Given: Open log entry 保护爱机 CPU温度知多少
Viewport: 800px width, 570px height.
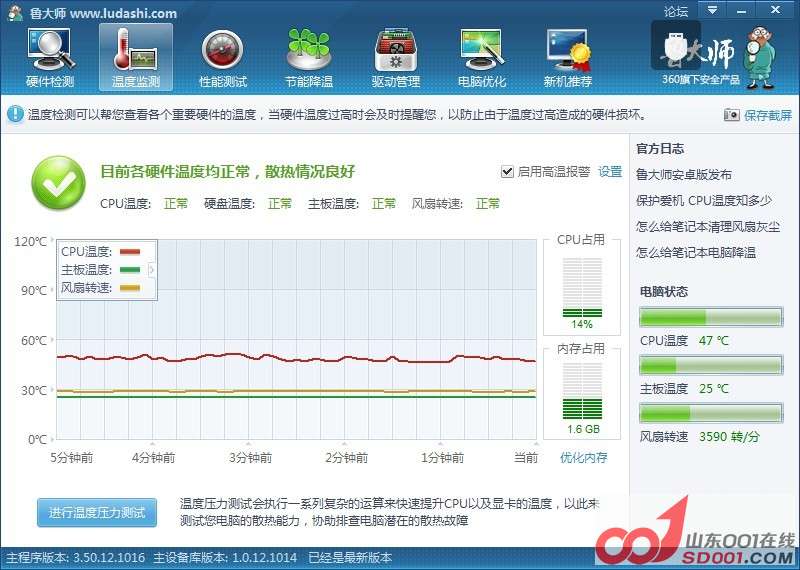Looking at the screenshot, I should [704, 201].
